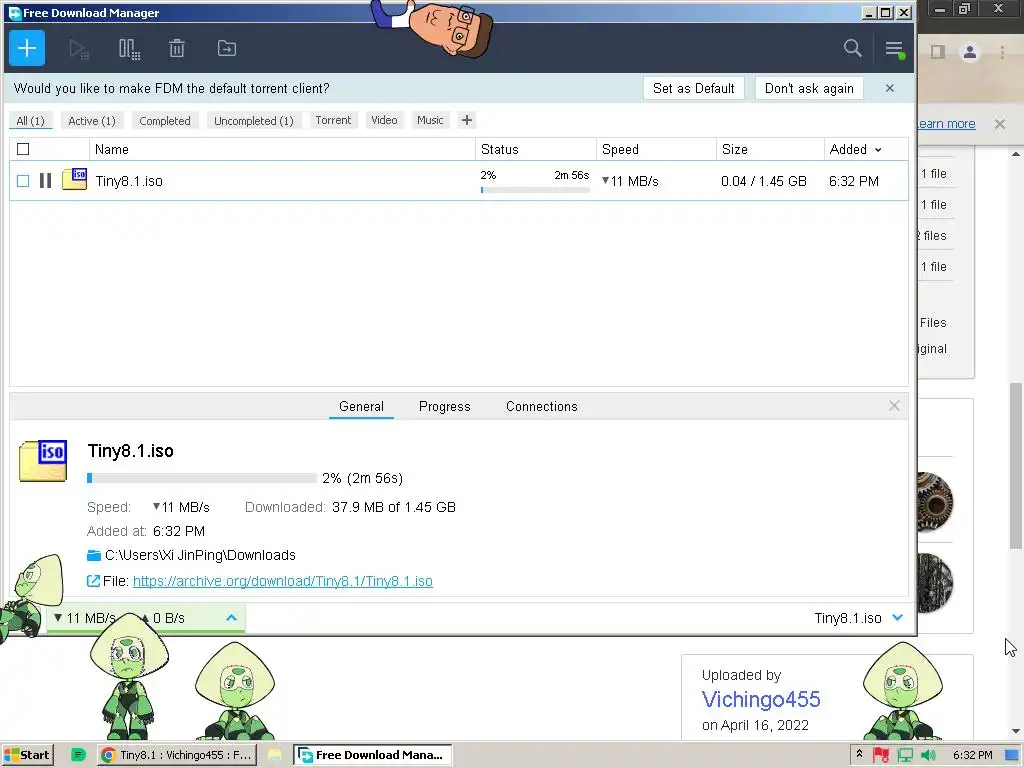Click the taskbar clock showing 6:32 PM
1024x768 pixels.
972,755
